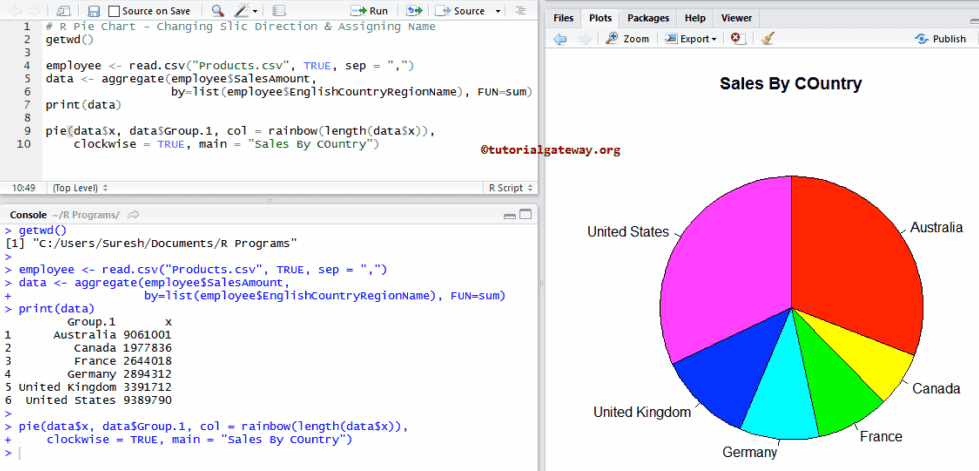Place cursor on 'getwd()' in editor line 2
Image resolution: width=979 pixels, height=471 pixels.
click(x=69, y=39)
